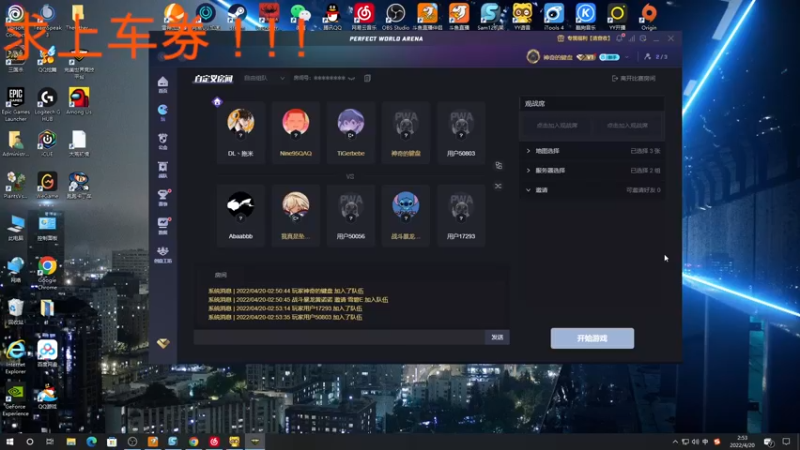
Task: Select player card Abaabbb in the bottom team
Action: [240, 215]
